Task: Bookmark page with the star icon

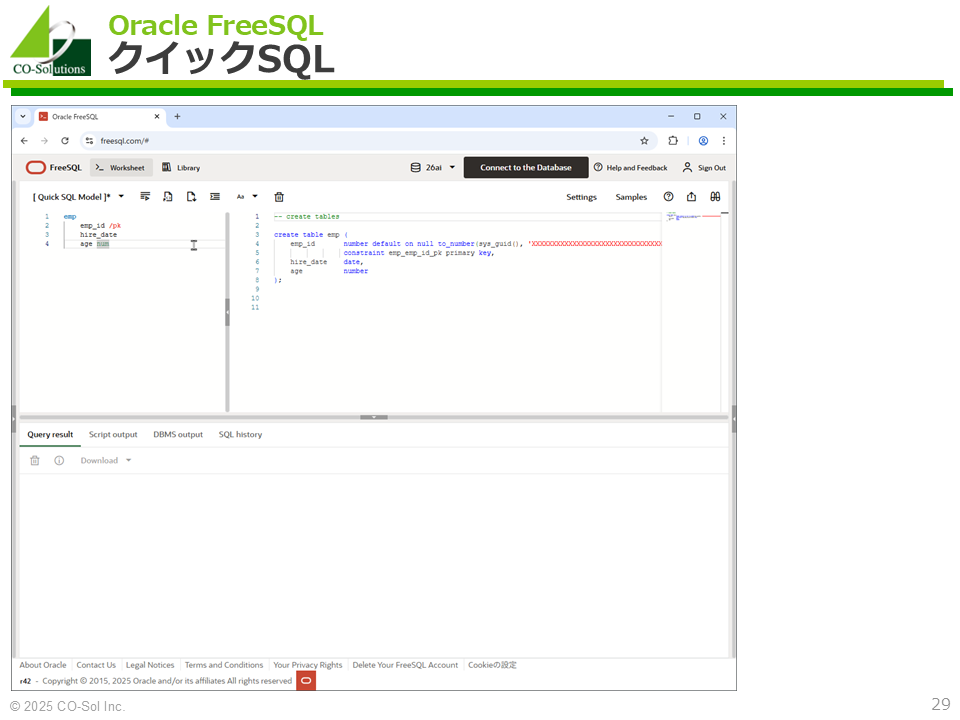Action: (x=644, y=141)
